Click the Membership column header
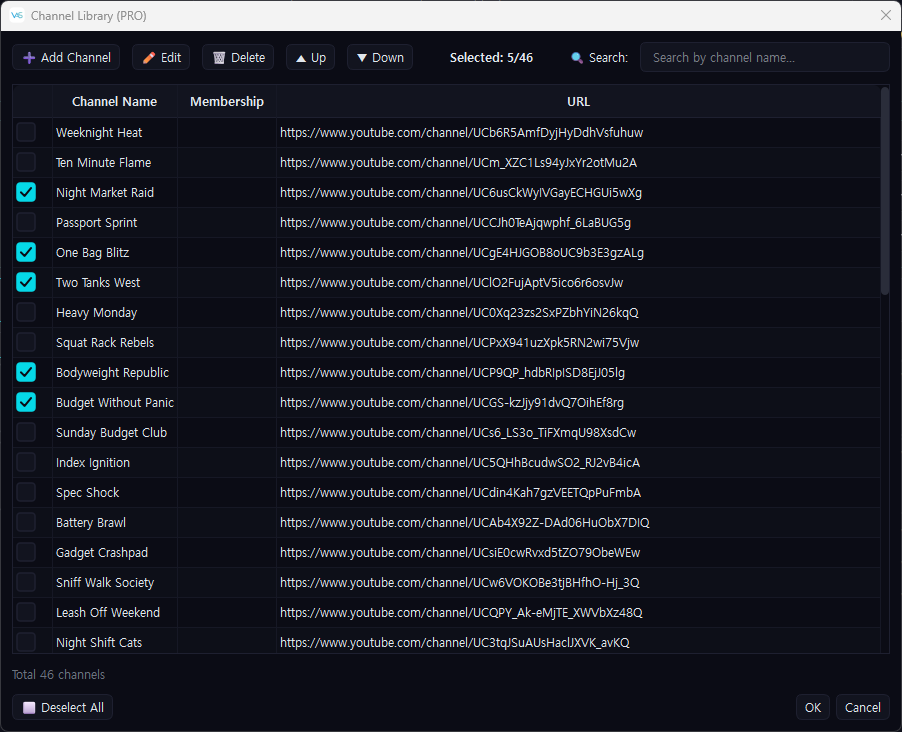The image size is (902, 732). 227,102
